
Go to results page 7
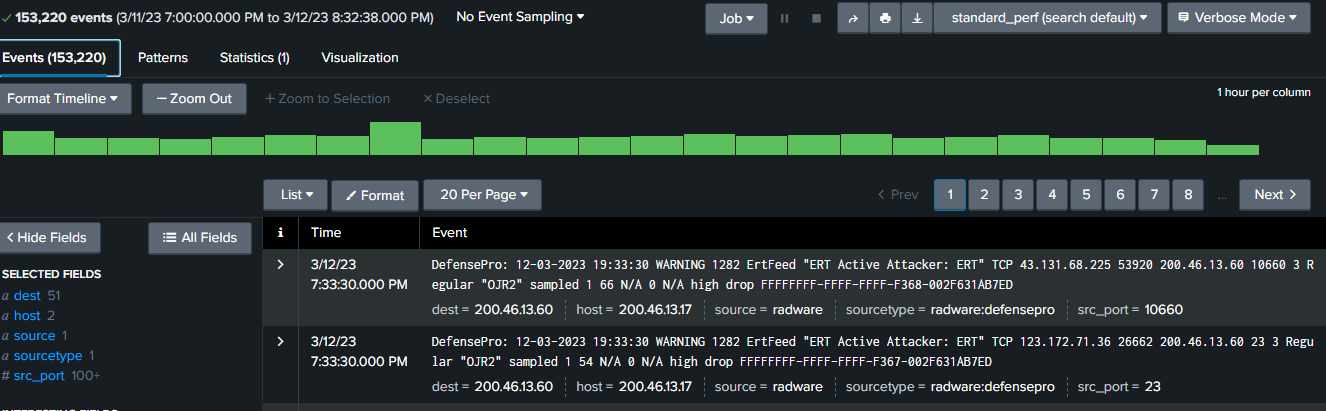point(1154,195)
